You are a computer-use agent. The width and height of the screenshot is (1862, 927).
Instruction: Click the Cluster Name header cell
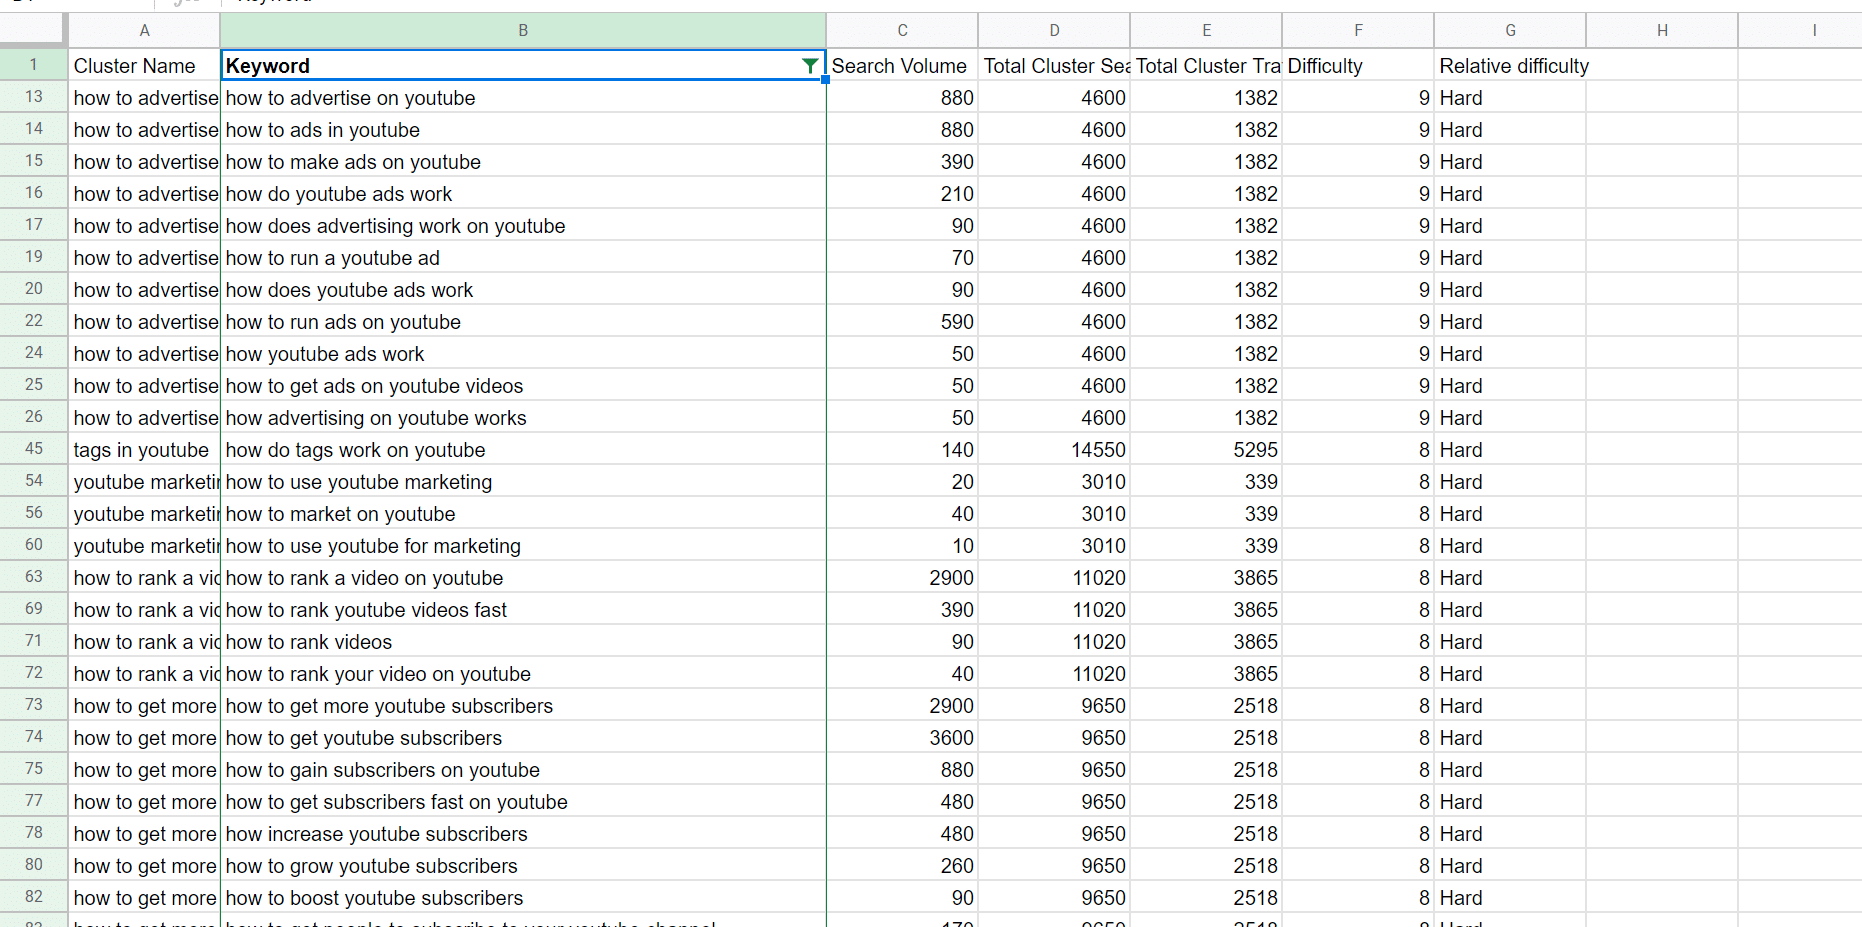[x=144, y=66]
